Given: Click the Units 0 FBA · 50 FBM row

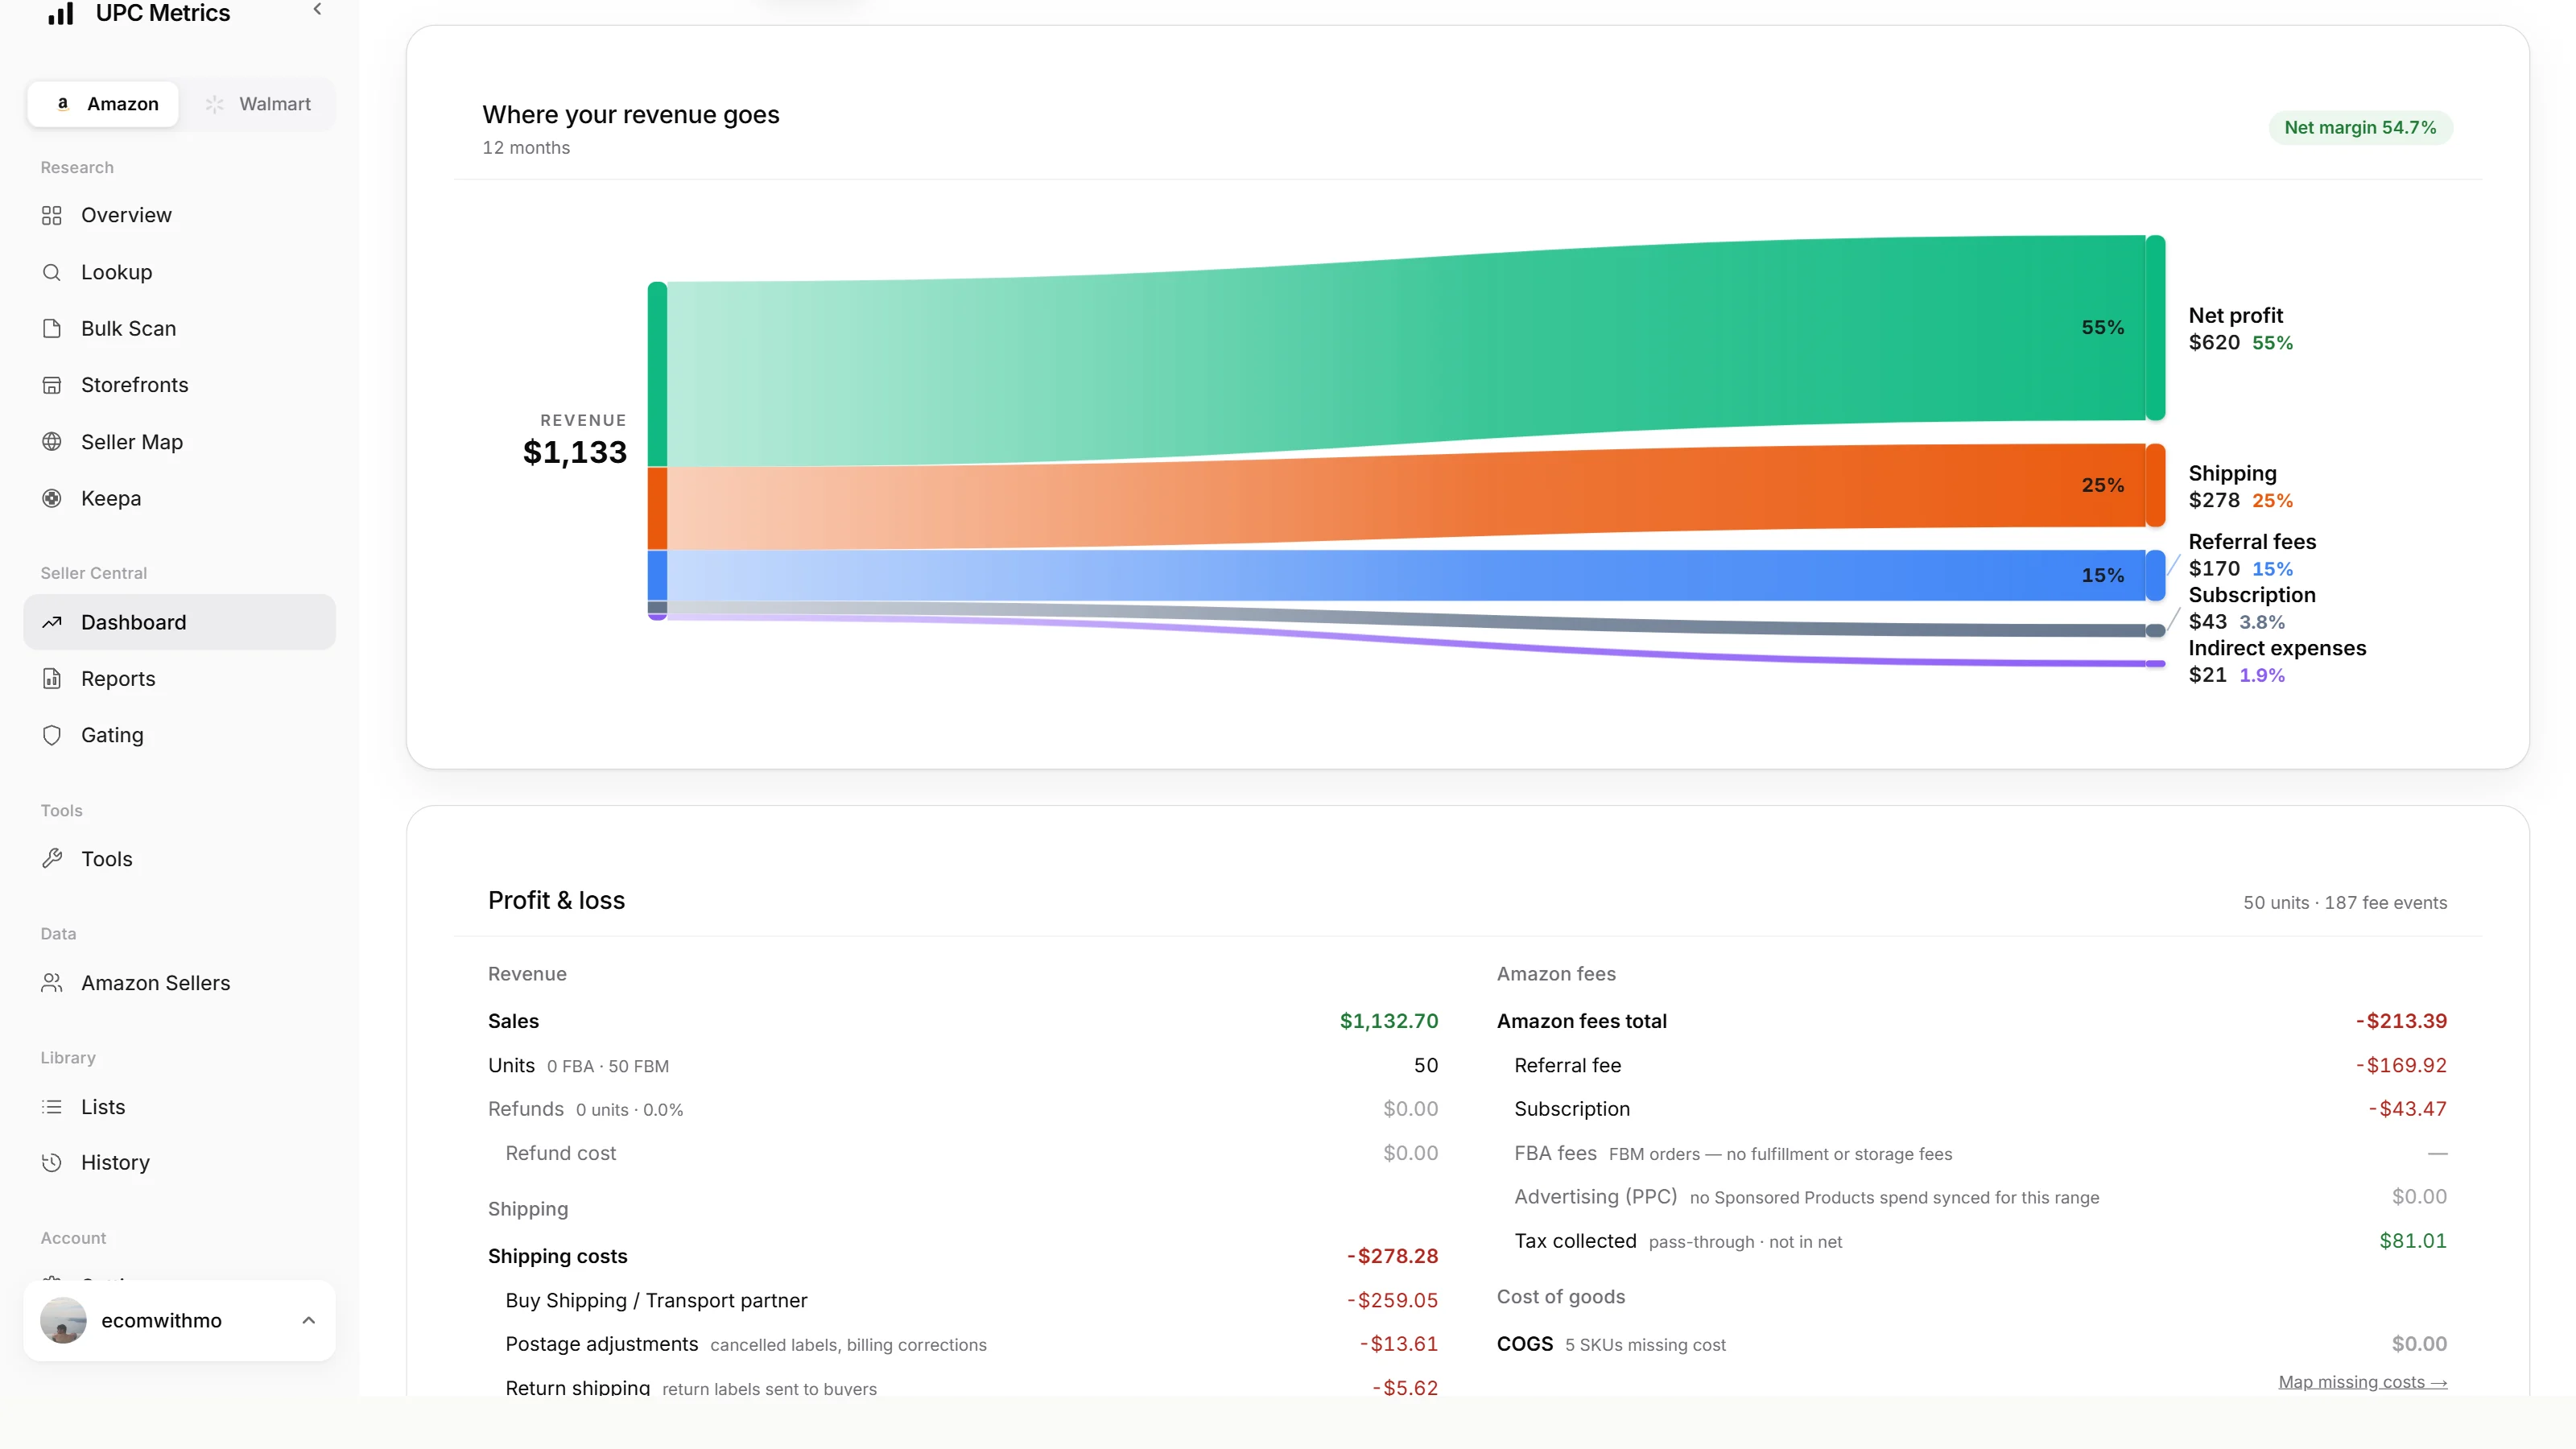Looking at the screenshot, I should (963, 1065).
